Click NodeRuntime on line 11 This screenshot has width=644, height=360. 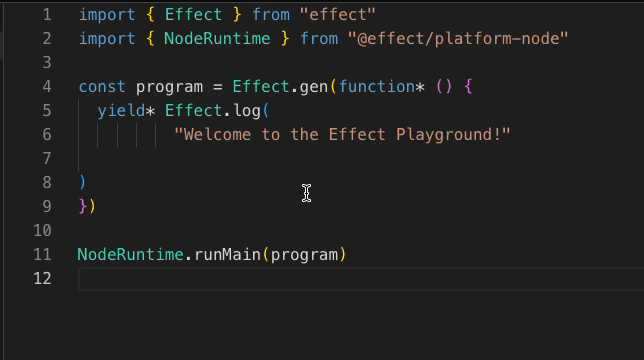(131, 255)
